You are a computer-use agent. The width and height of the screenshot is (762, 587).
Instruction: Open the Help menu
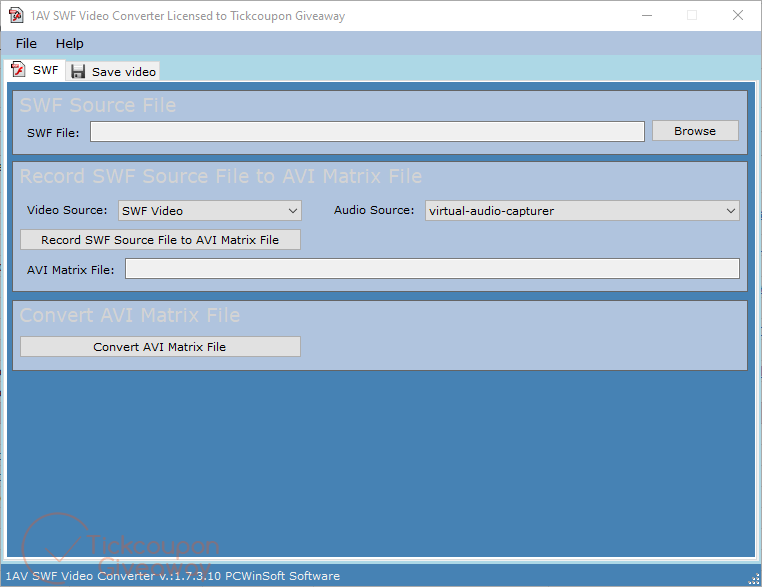click(69, 44)
